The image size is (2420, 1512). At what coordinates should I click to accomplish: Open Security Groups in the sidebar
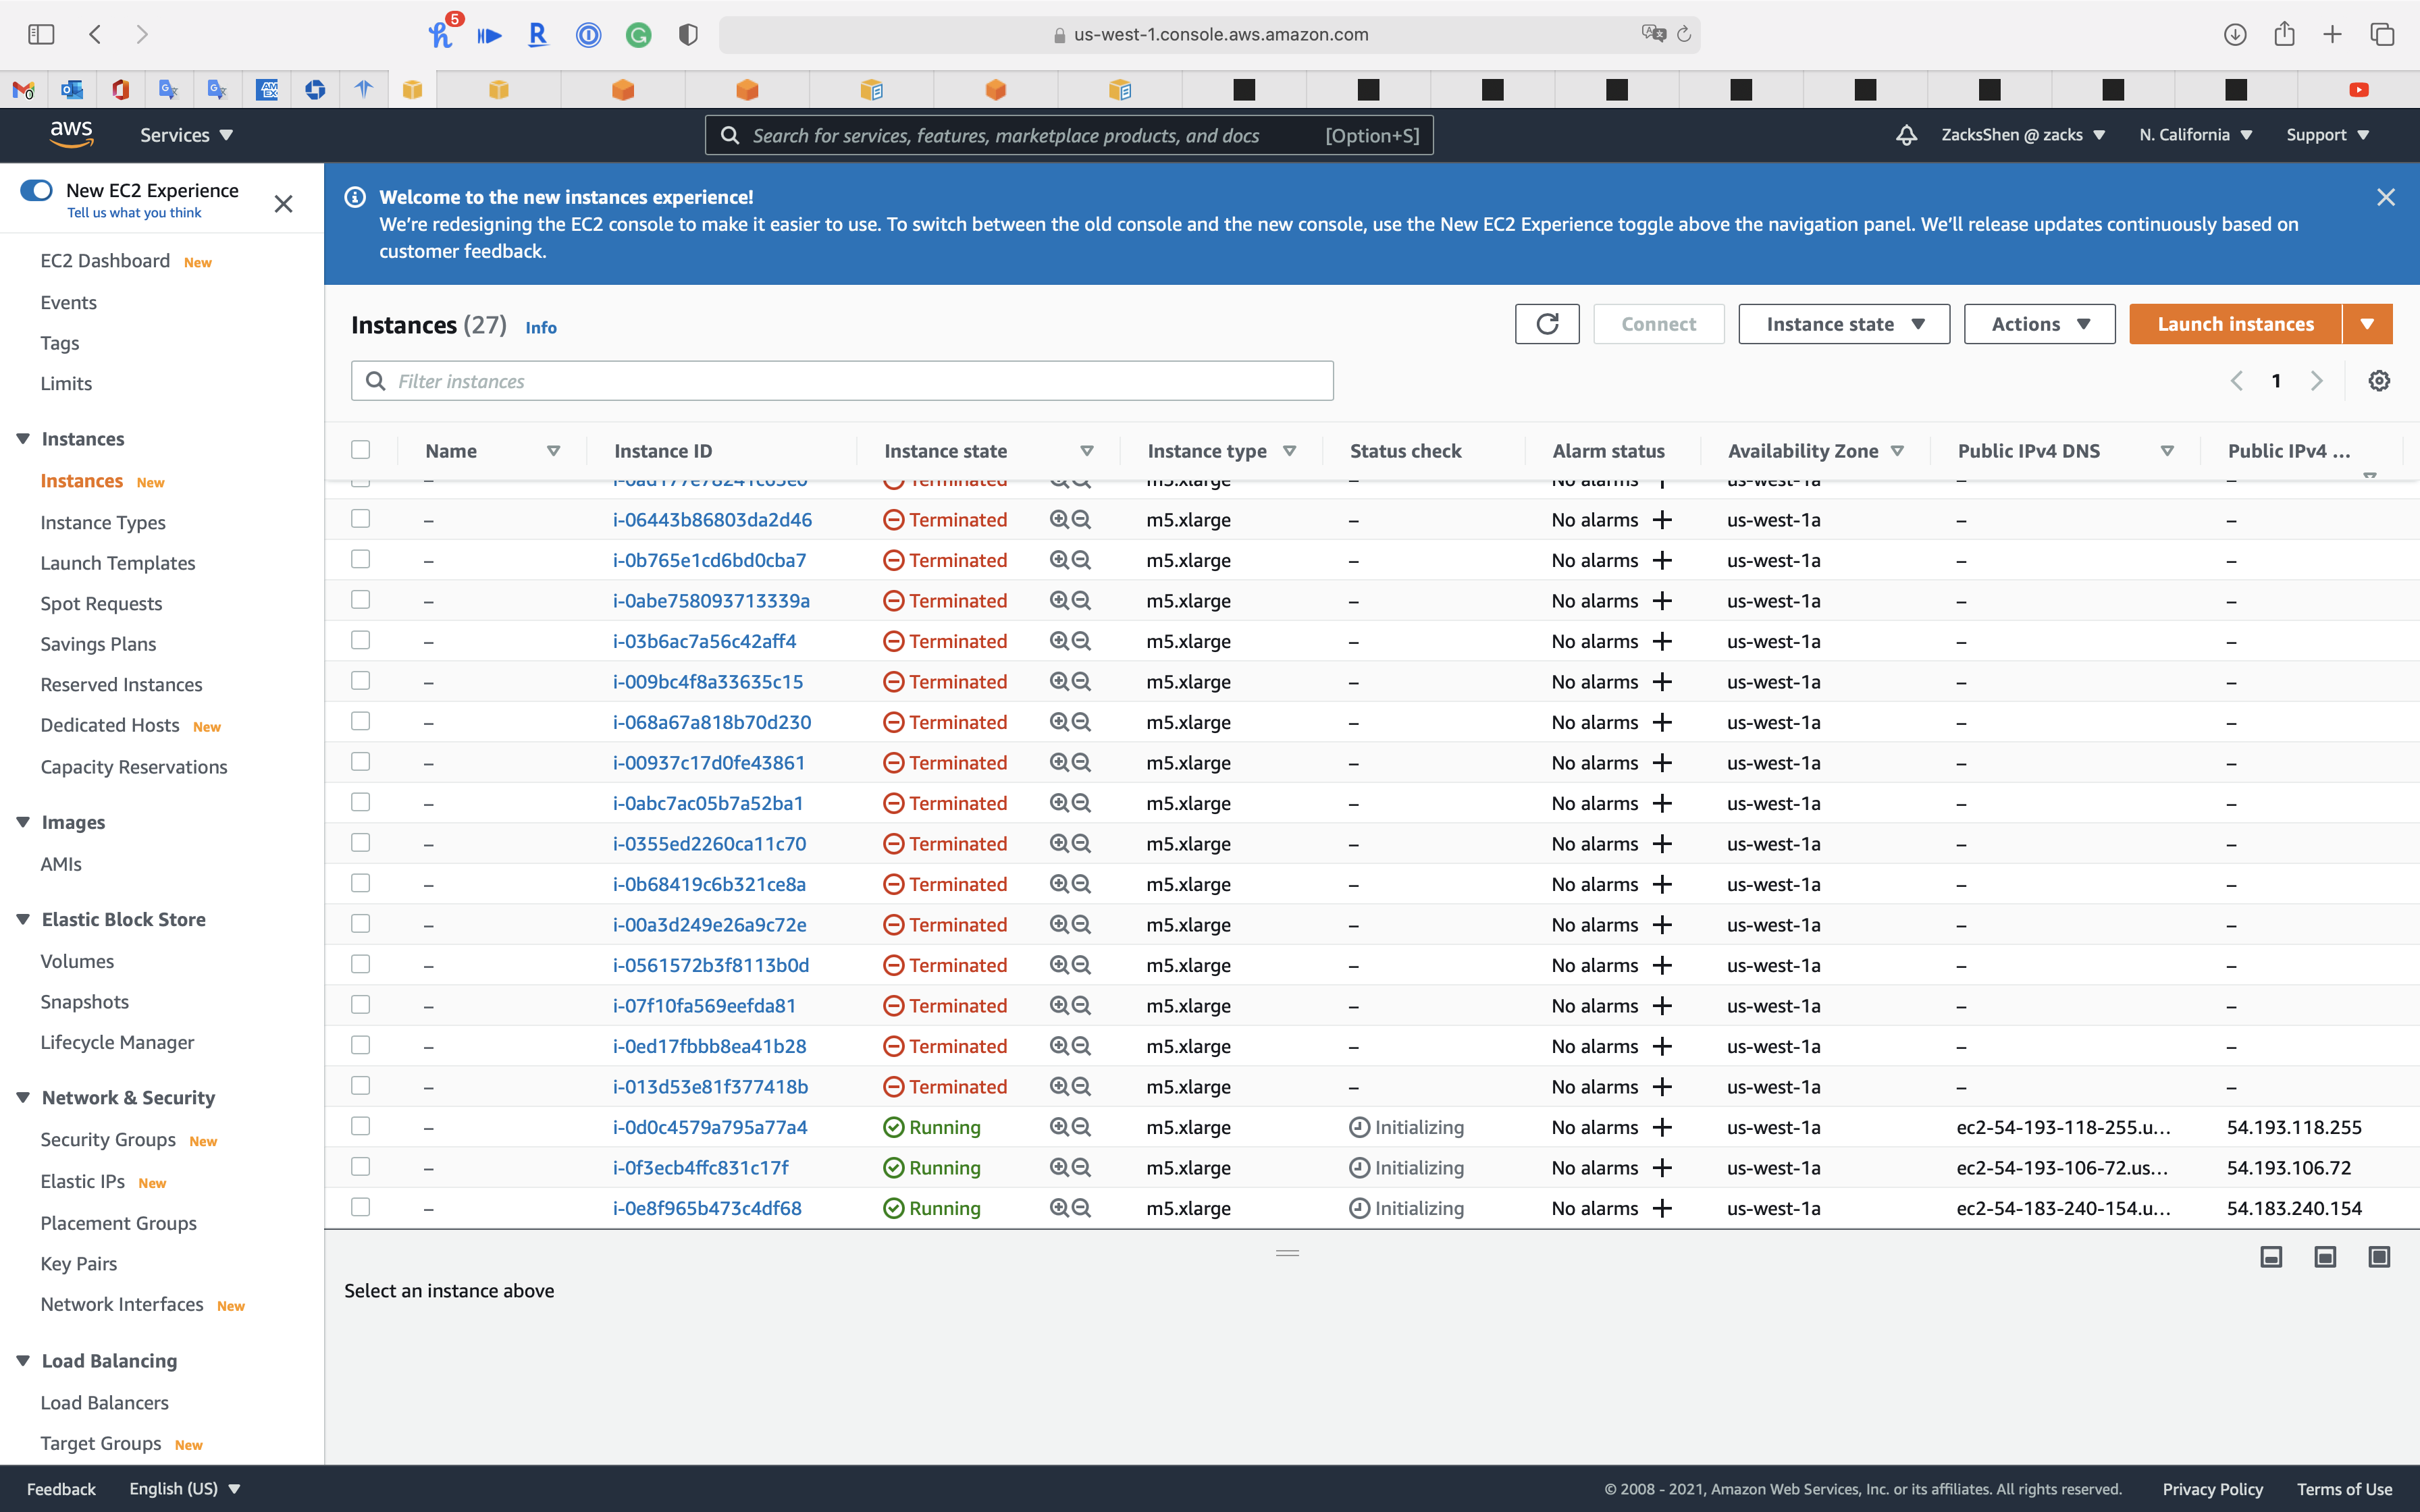108,1140
